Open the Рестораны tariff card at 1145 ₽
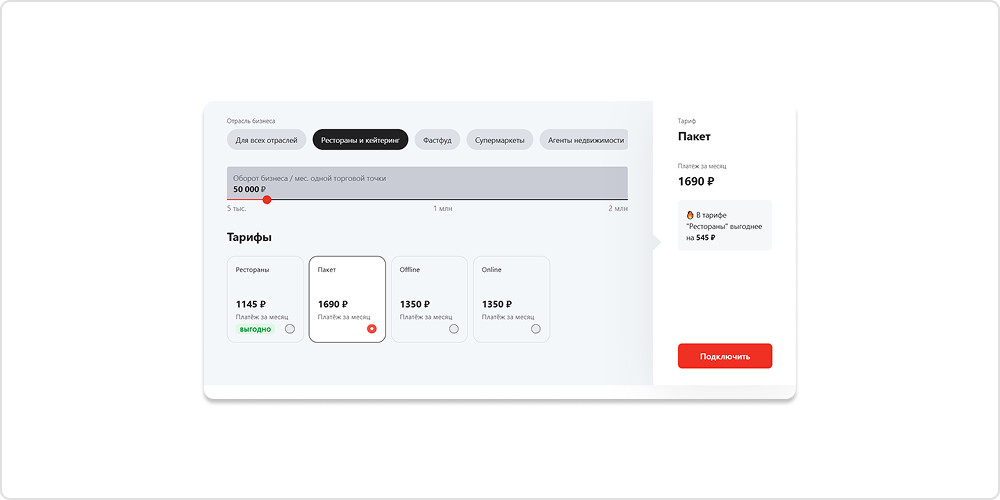The width and height of the screenshot is (1000, 500). (265, 299)
